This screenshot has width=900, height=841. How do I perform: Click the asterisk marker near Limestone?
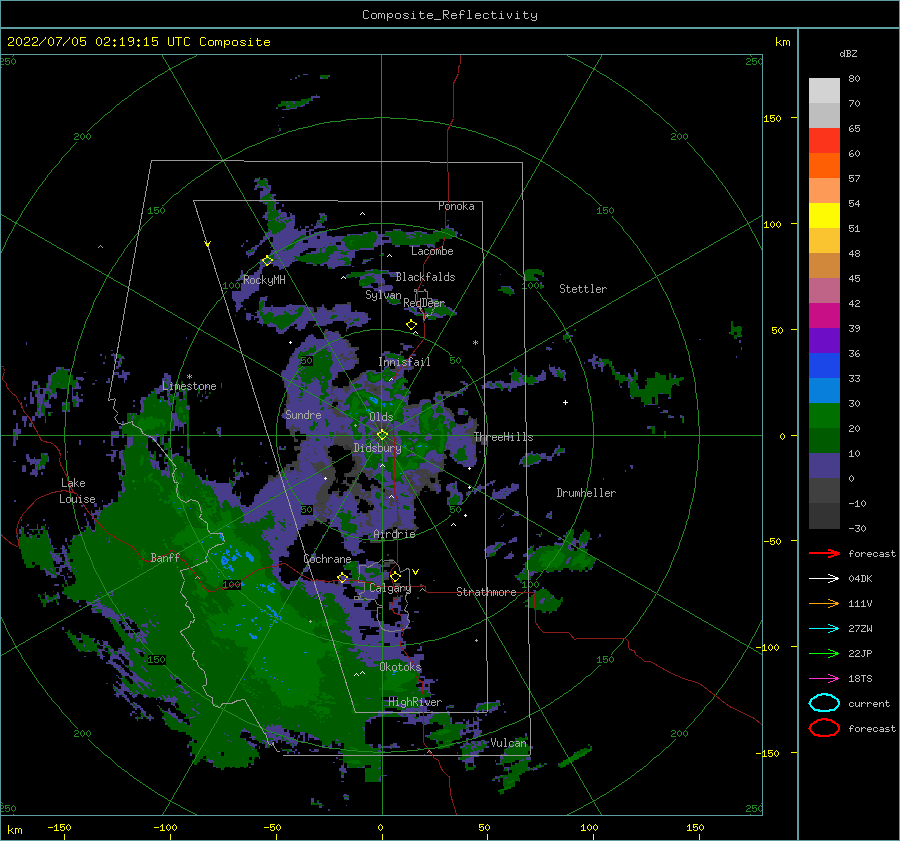189,377
